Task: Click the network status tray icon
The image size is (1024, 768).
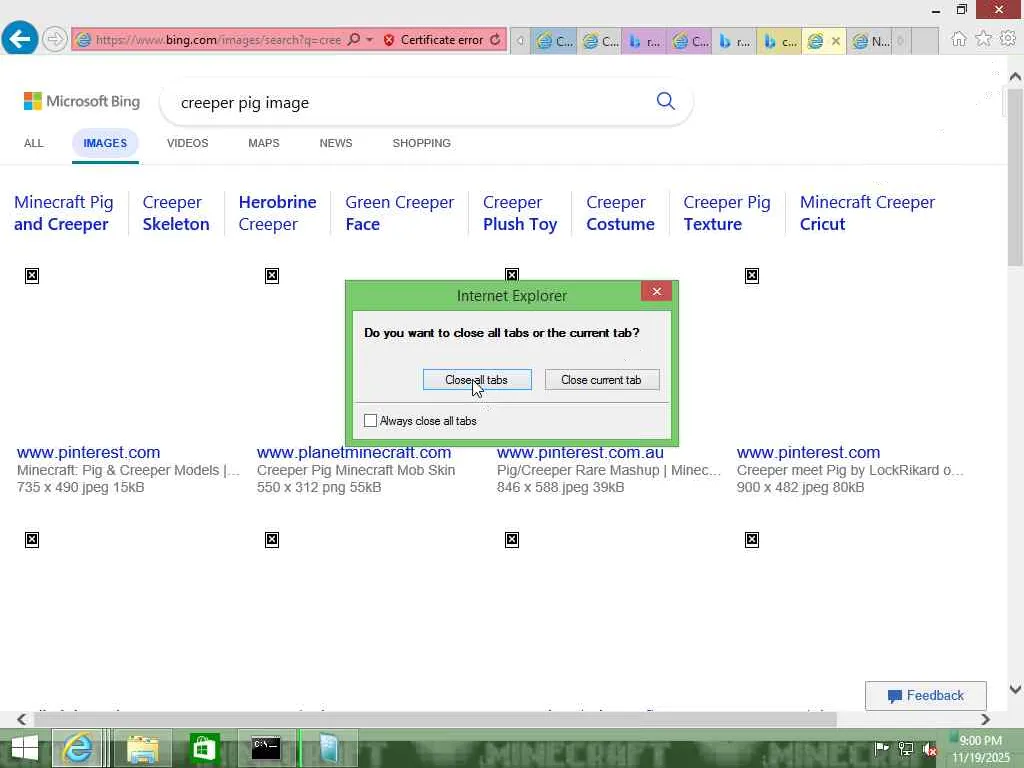Action: coord(906,748)
